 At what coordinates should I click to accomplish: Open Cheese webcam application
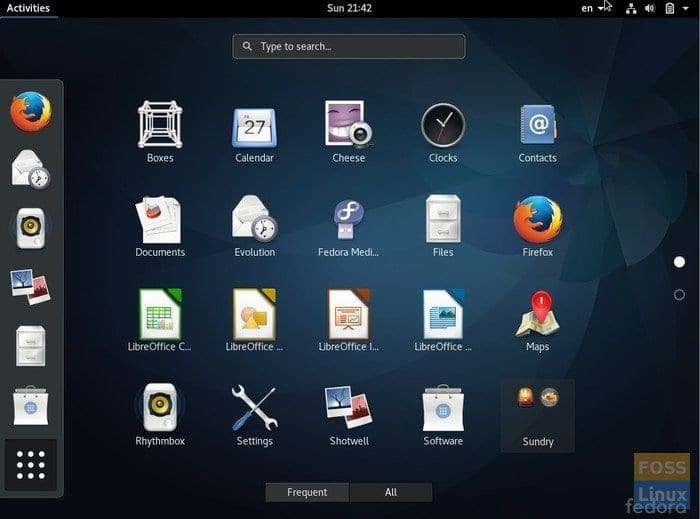349,133
